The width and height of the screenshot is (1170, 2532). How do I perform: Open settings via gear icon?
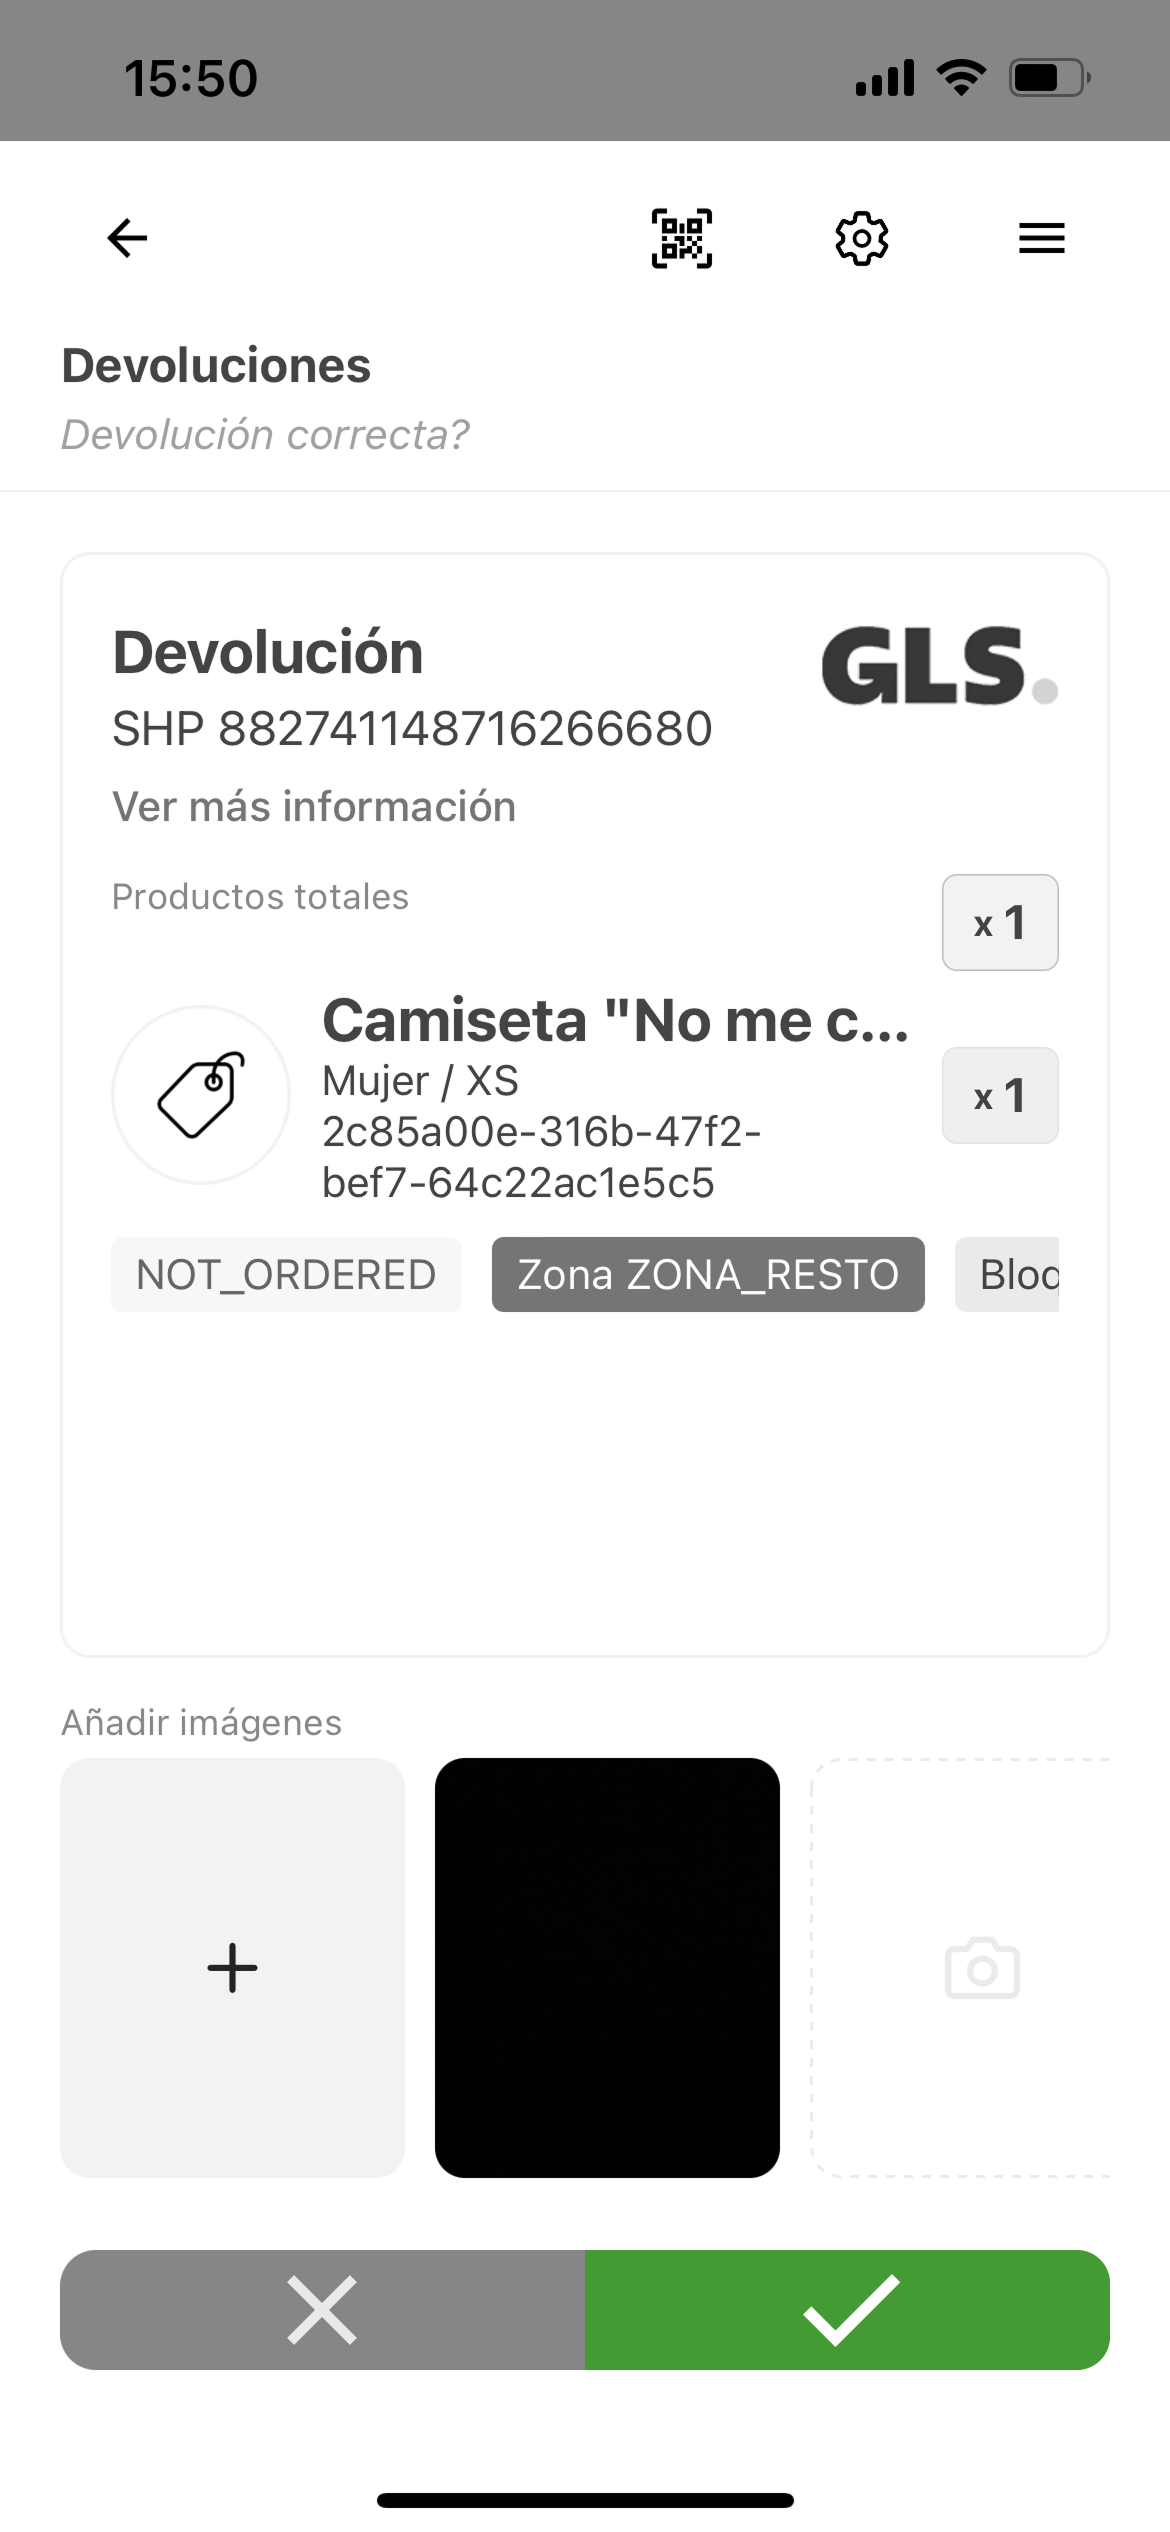tap(861, 238)
